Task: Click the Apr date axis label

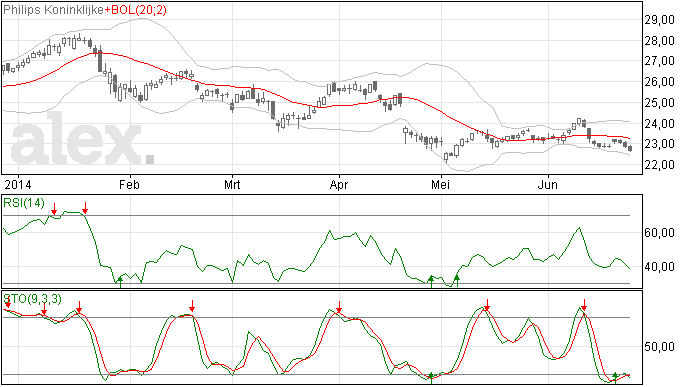Action: pyautogui.click(x=339, y=184)
